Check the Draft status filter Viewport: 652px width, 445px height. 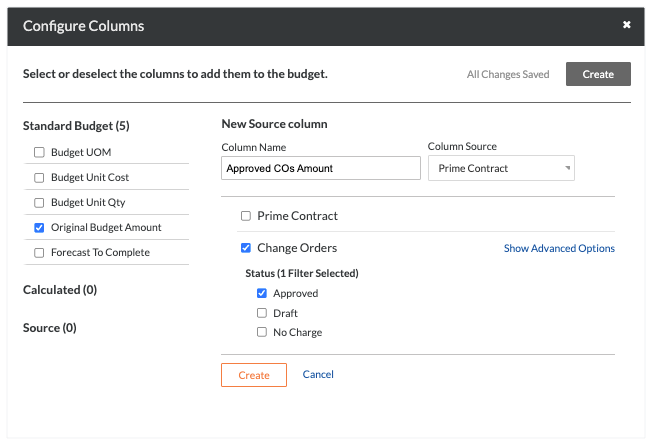(262, 313)
